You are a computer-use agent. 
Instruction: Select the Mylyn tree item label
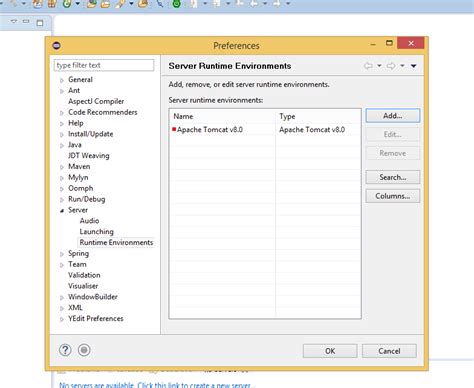pos(78,177)
